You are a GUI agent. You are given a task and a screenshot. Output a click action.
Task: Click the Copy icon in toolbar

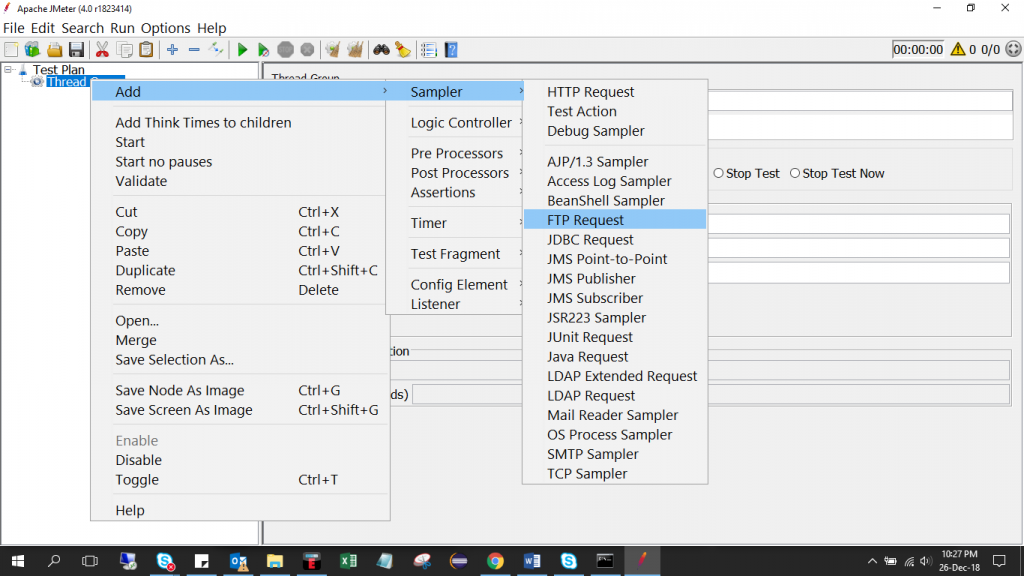(x=124, y=50)
